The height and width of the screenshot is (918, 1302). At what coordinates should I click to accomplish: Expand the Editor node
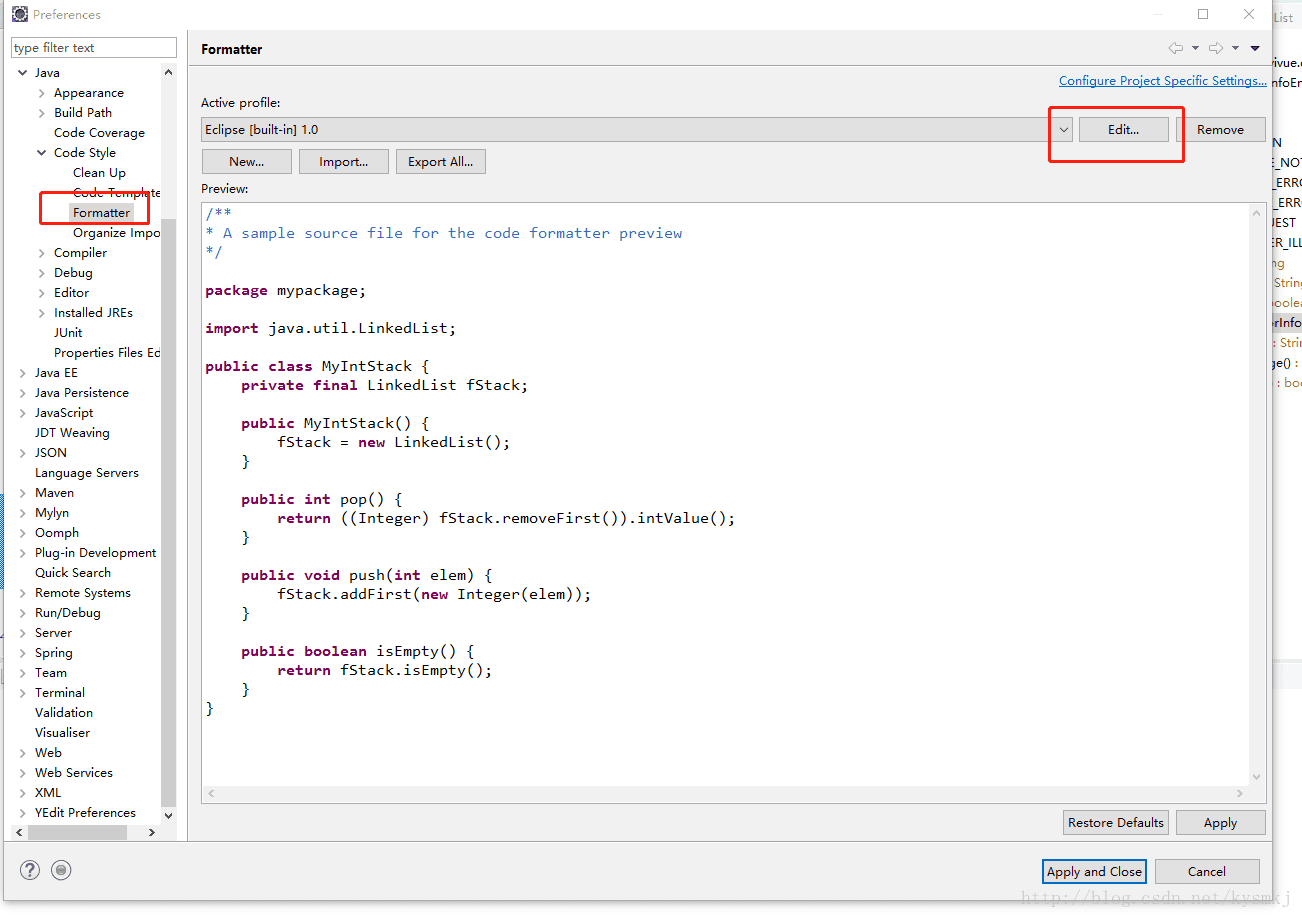click(42, 293)
